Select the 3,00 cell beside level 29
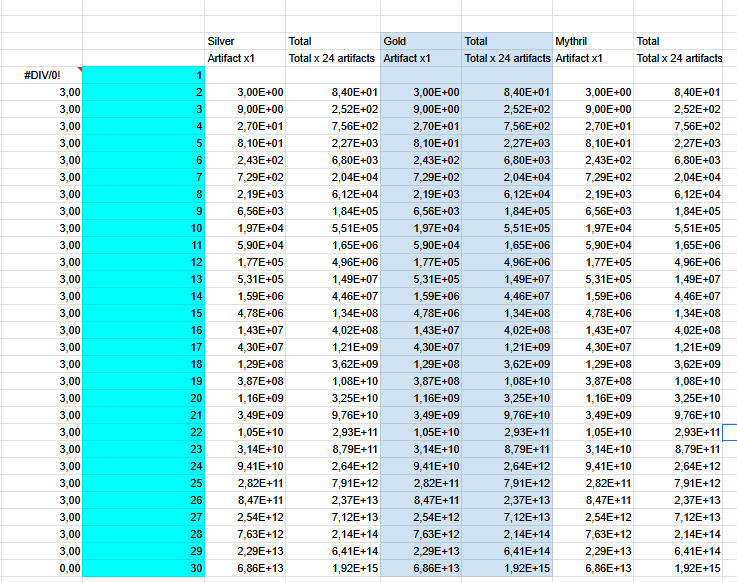Image resolution: width=737 pixels, height=582 pixels. click(42, 551)
